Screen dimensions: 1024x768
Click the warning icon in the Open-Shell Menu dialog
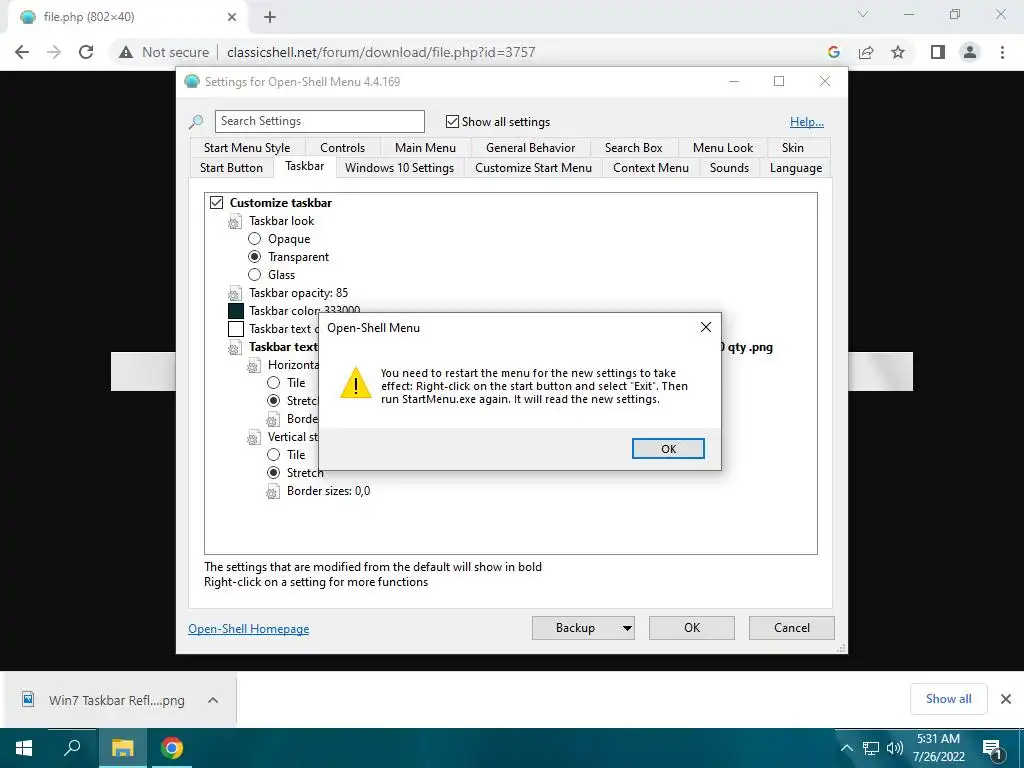click(x=356, y=383)
